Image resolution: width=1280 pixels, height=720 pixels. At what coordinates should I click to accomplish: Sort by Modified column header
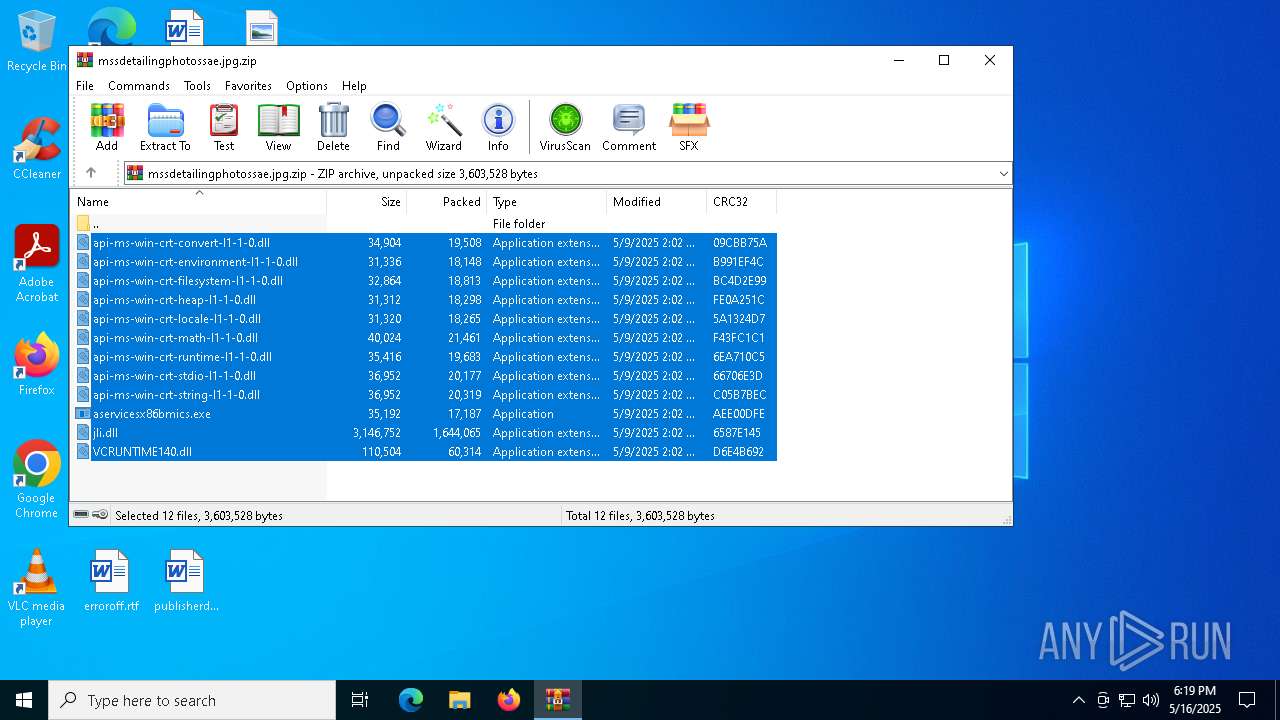click(x=657, y=202)
